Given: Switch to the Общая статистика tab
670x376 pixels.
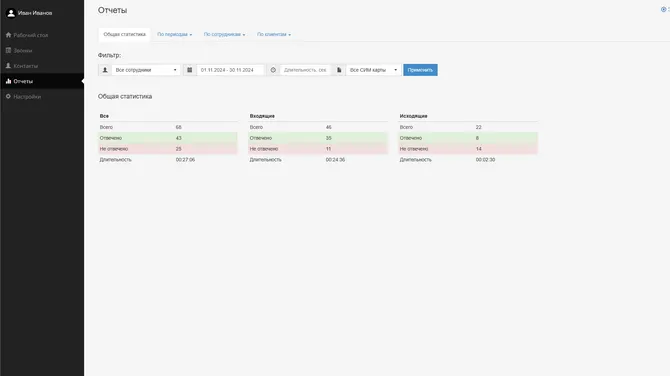Looking at the screenshot, I should 124,35.
